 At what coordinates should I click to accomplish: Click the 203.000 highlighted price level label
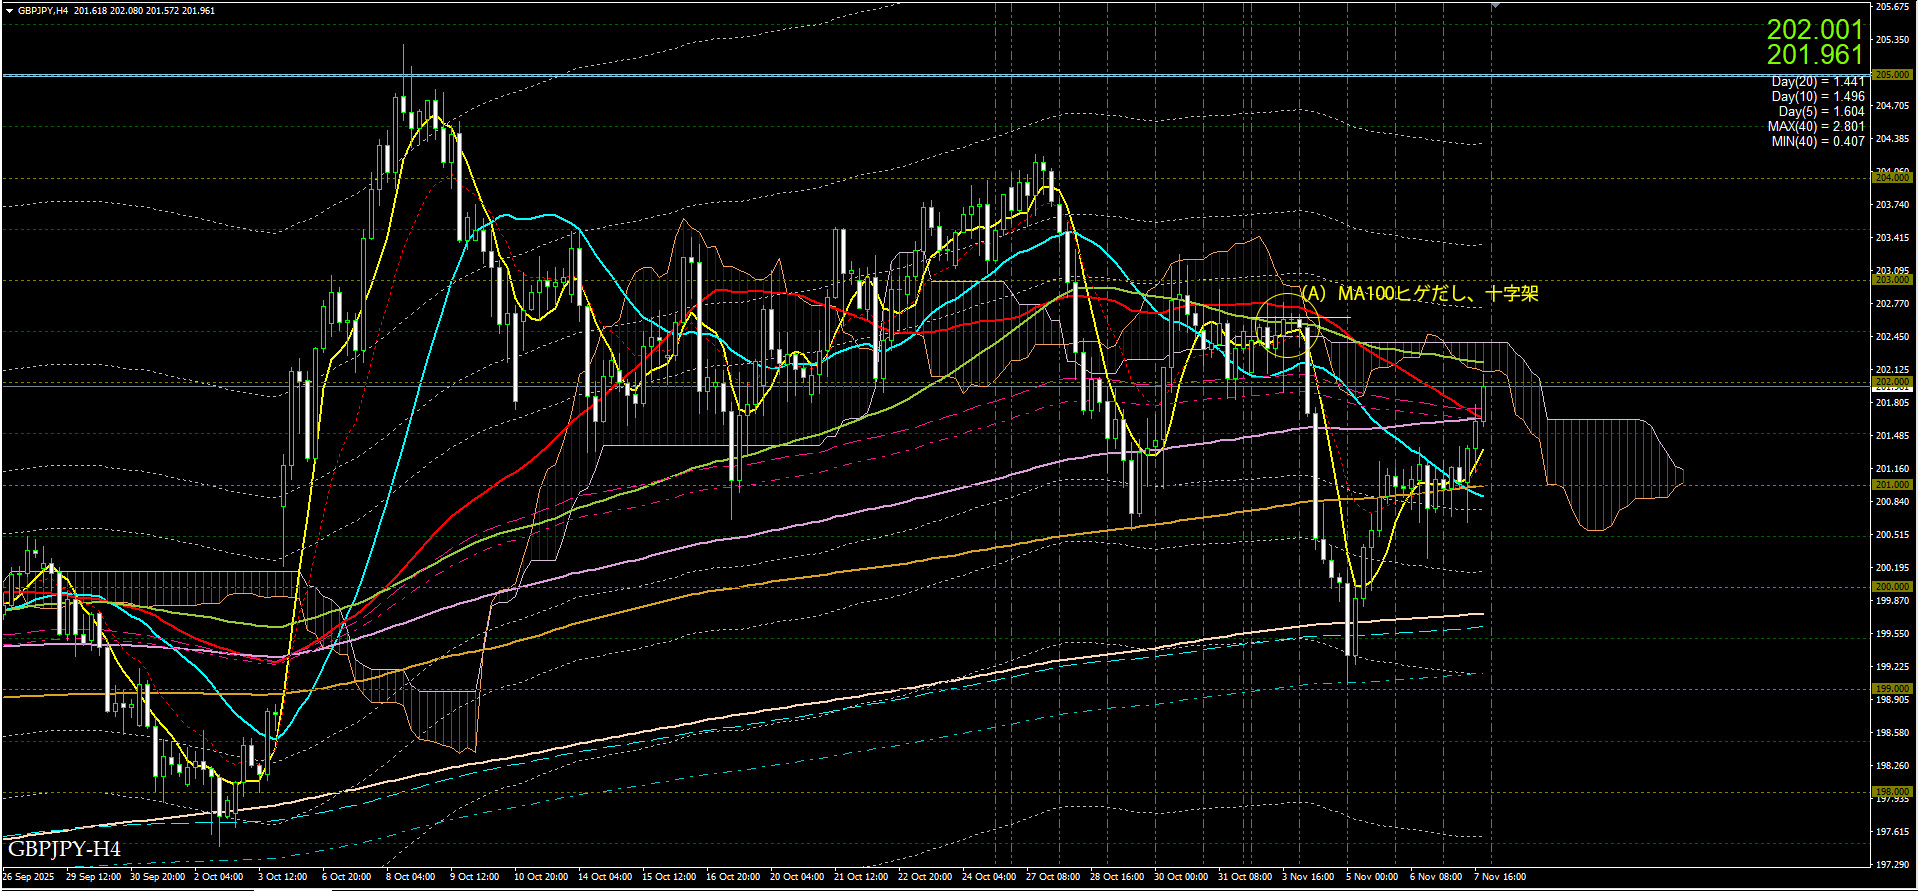(1891, 280)
